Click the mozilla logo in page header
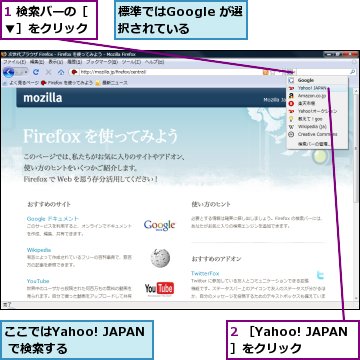Viewport: 360px width, 360px height. point(43,98)
